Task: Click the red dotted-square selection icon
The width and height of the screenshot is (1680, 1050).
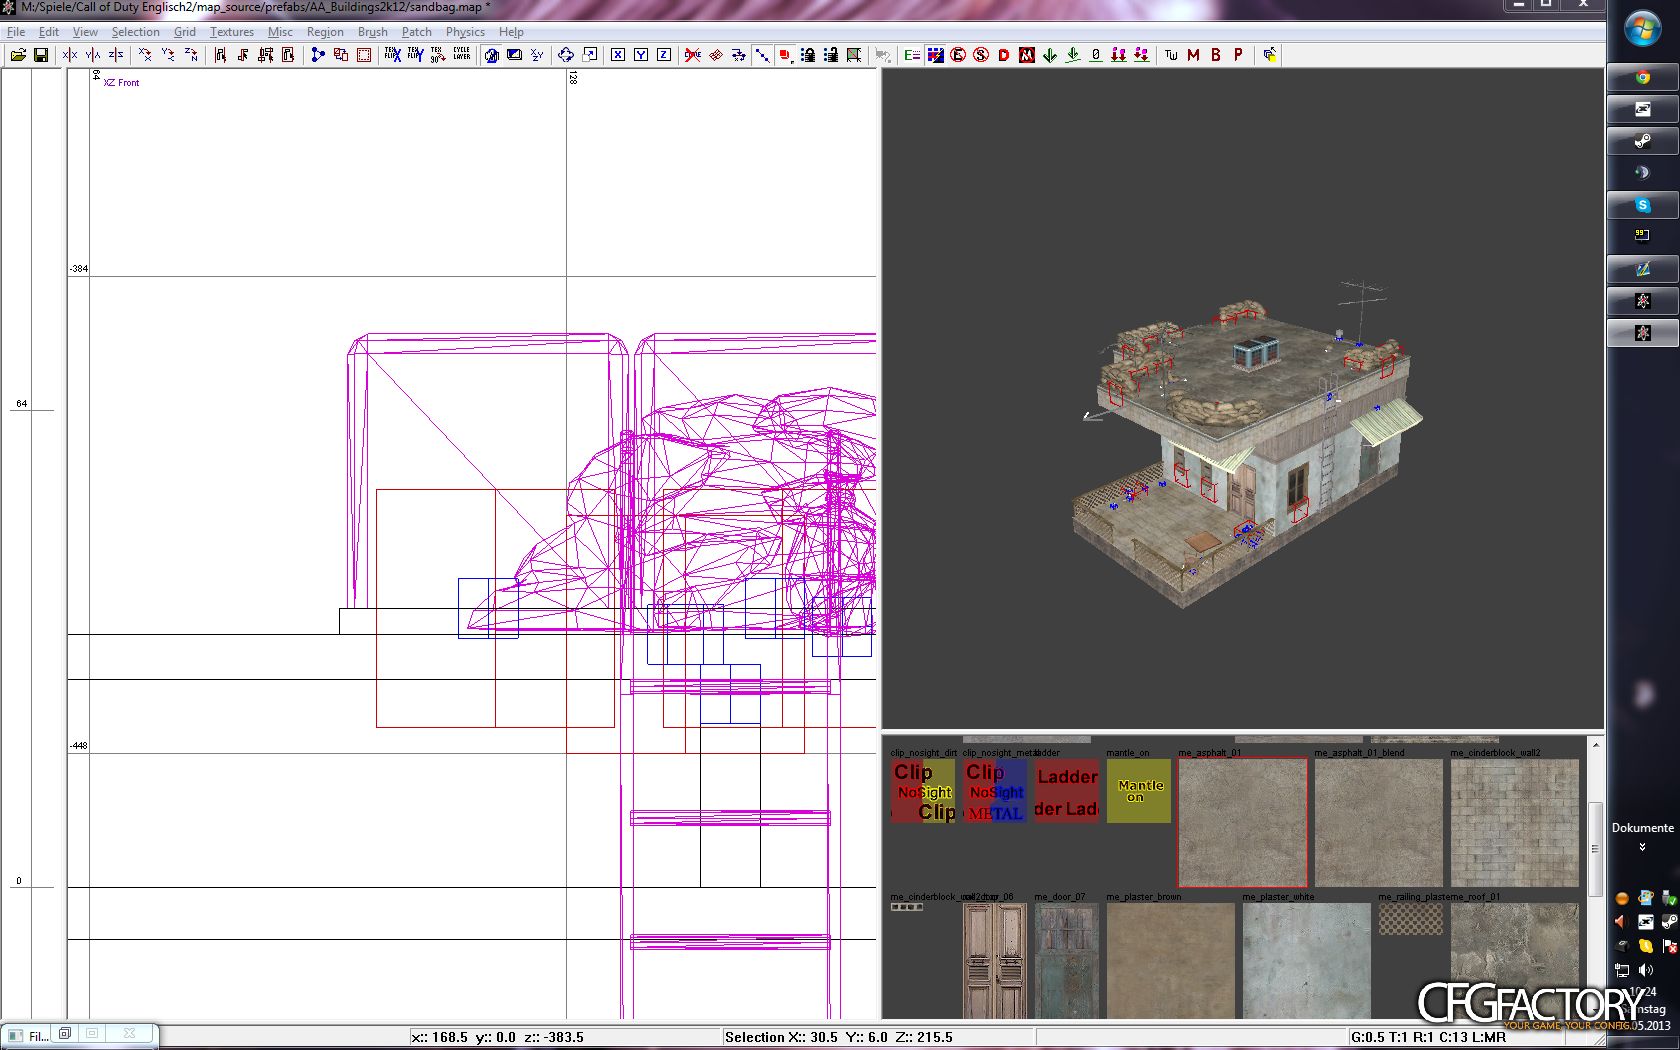Action: point(364,55)
